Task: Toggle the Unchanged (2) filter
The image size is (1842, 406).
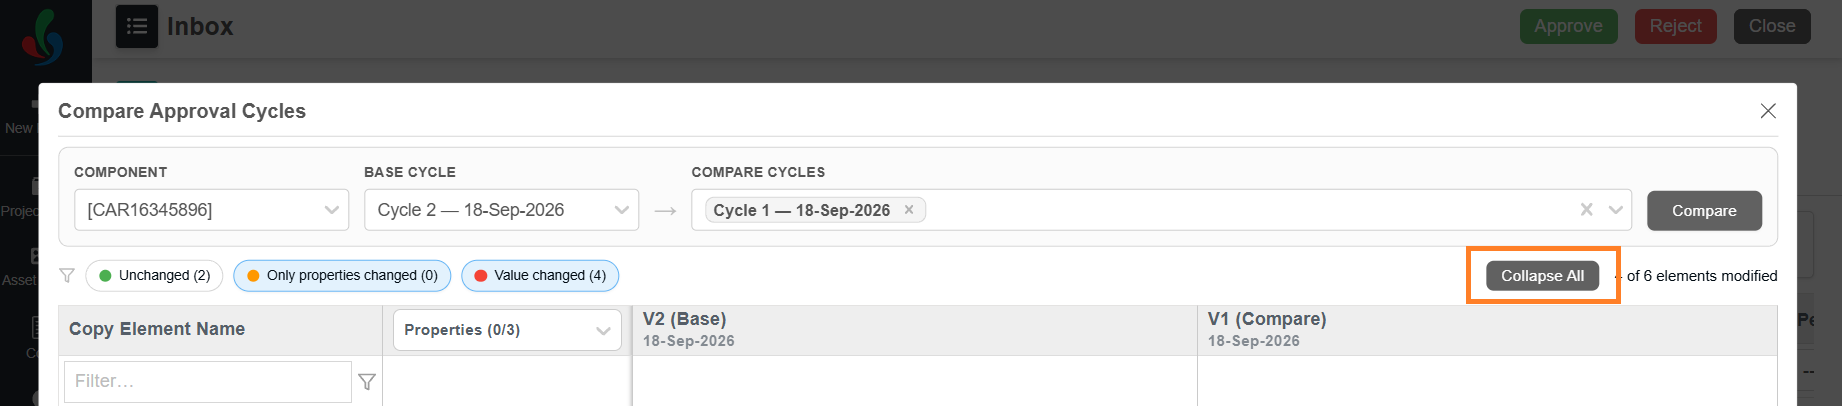Action: tap(154, 276)
